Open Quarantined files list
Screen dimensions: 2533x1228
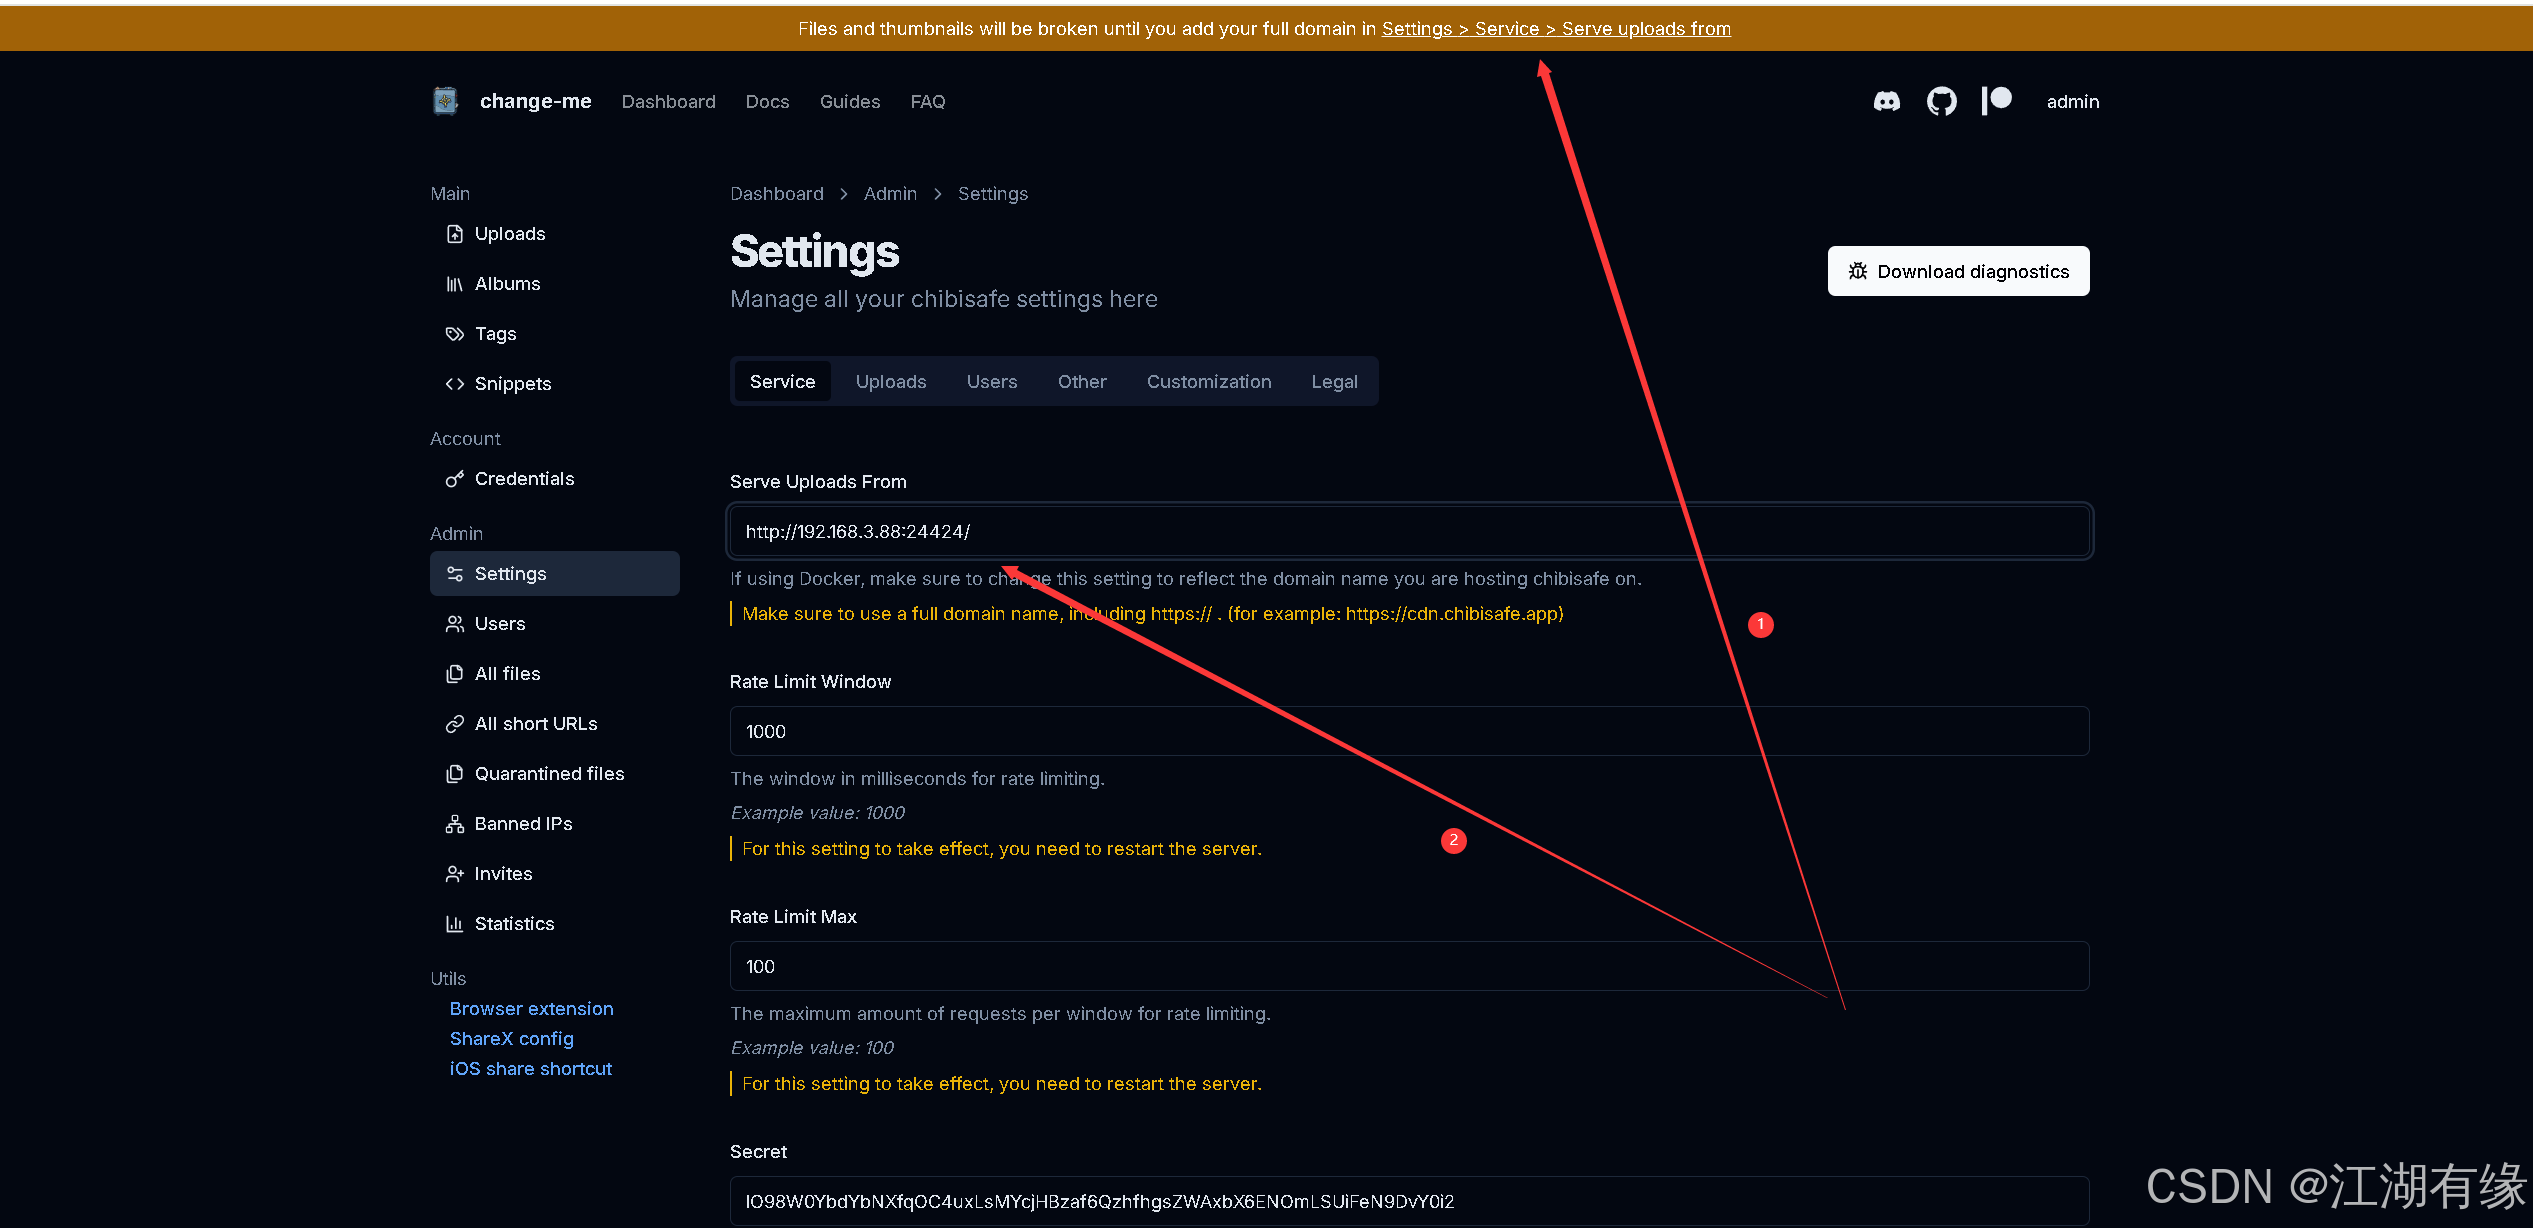coord(549,774)
